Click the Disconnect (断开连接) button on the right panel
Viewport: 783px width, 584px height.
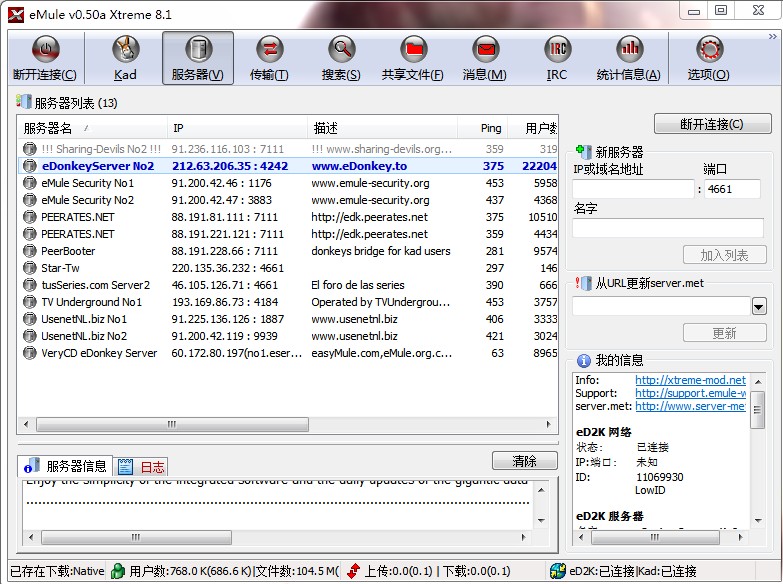[x=713, y=124]
